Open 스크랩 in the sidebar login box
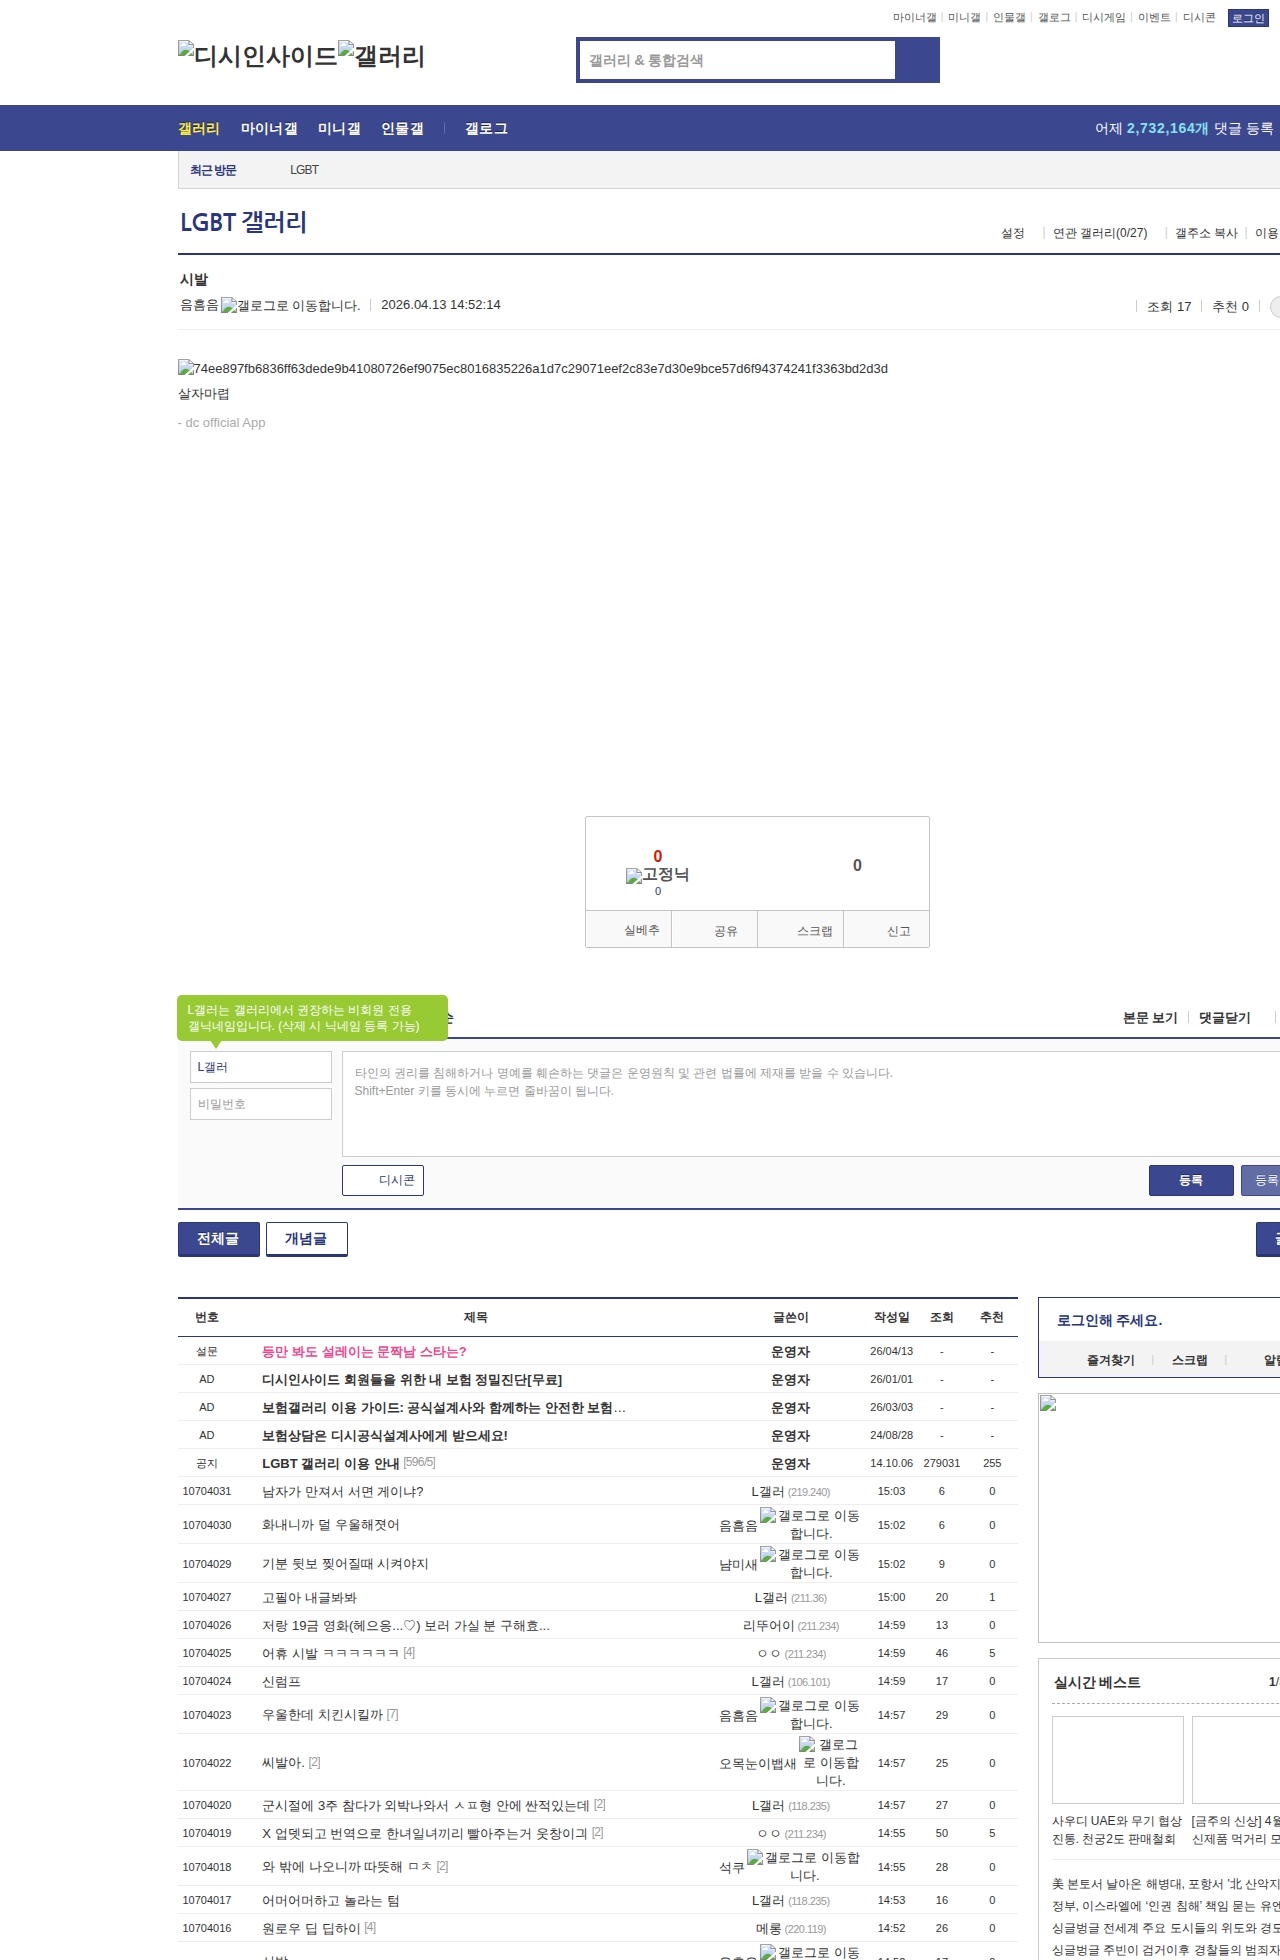 pos(1189,1360)
